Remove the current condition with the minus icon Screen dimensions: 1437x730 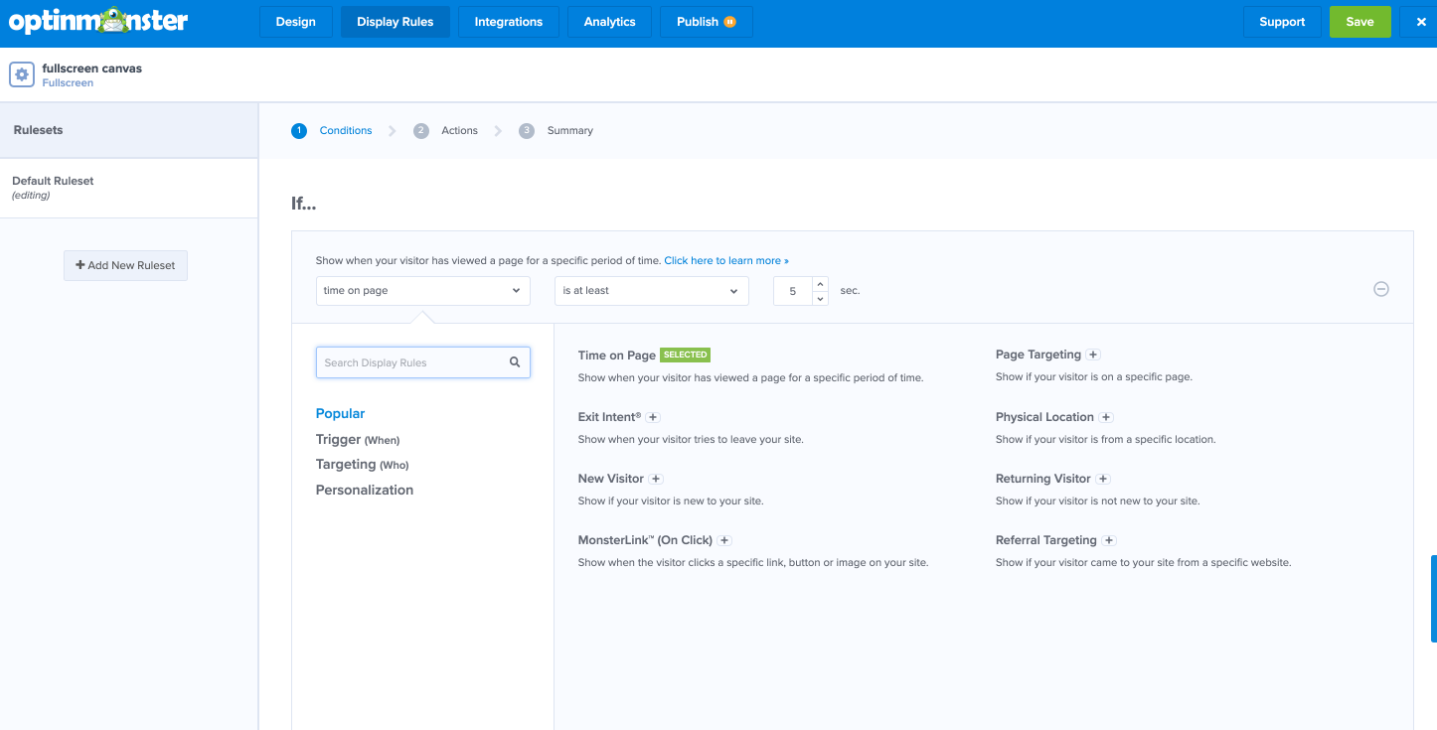(1381, 289)
